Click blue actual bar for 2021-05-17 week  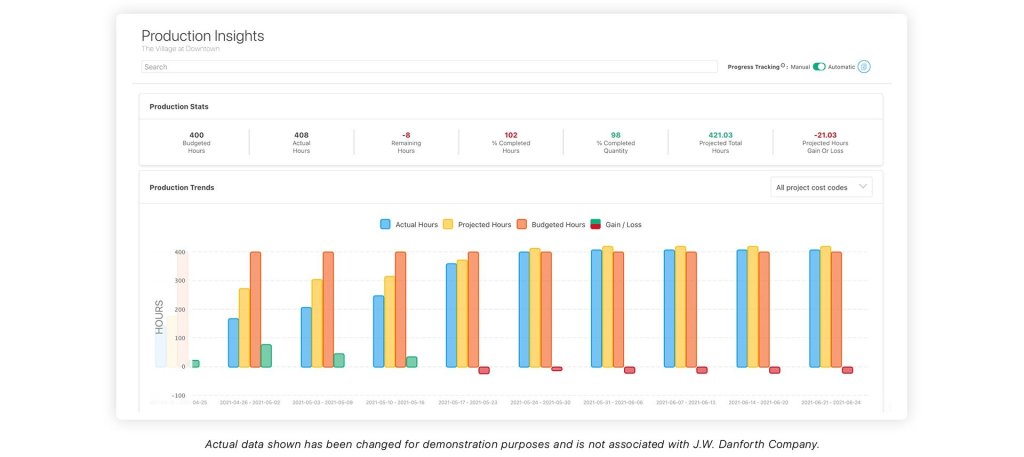[451, 315]
